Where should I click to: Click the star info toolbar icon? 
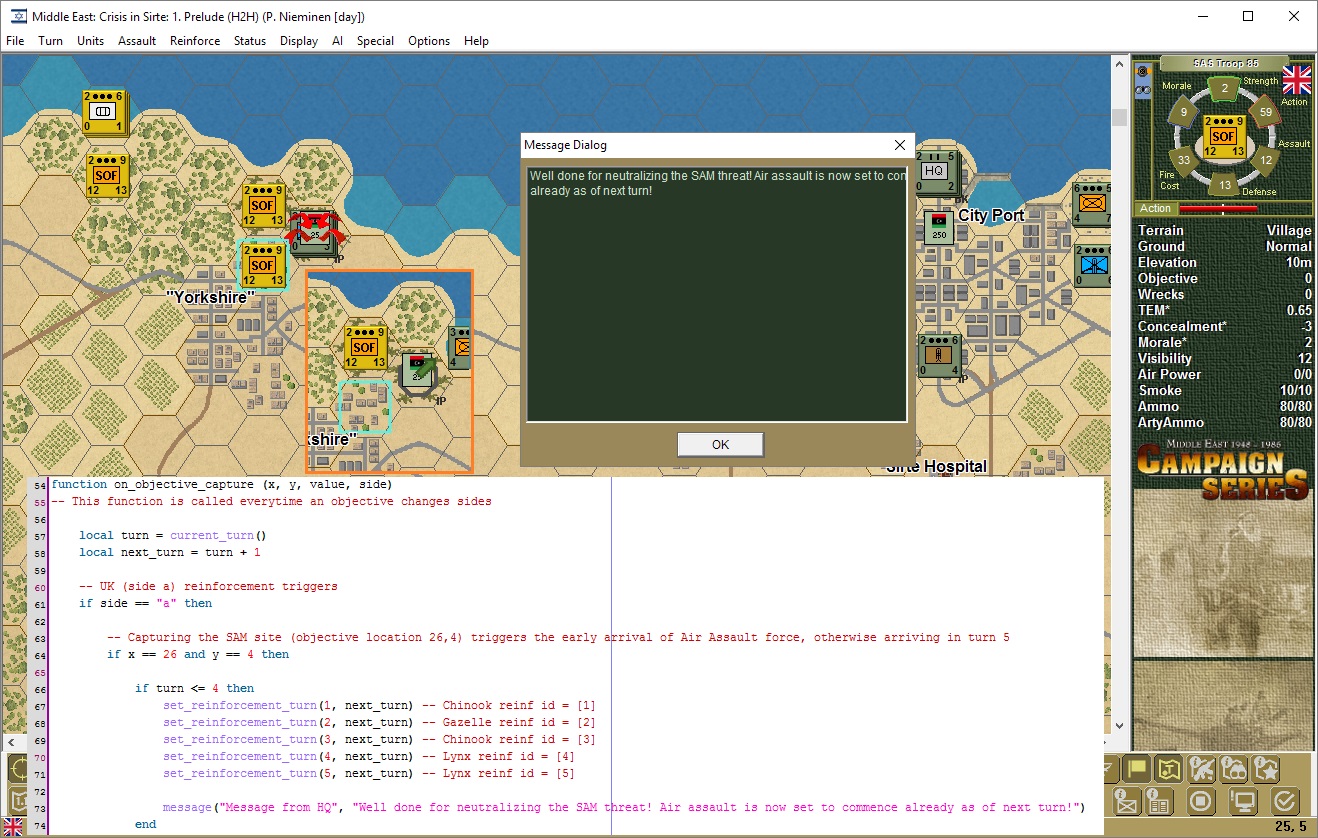(x=1267, y=769)
